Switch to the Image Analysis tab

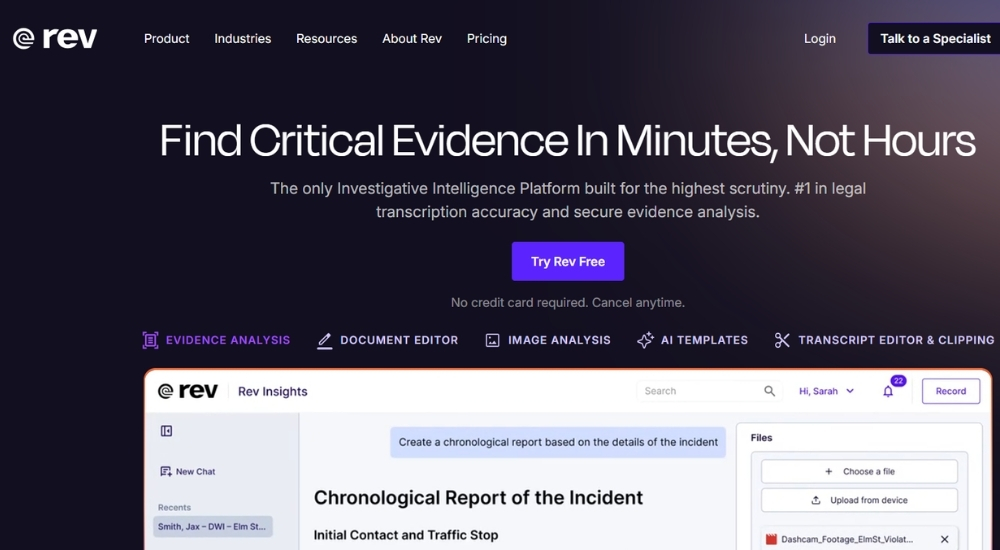548,340
